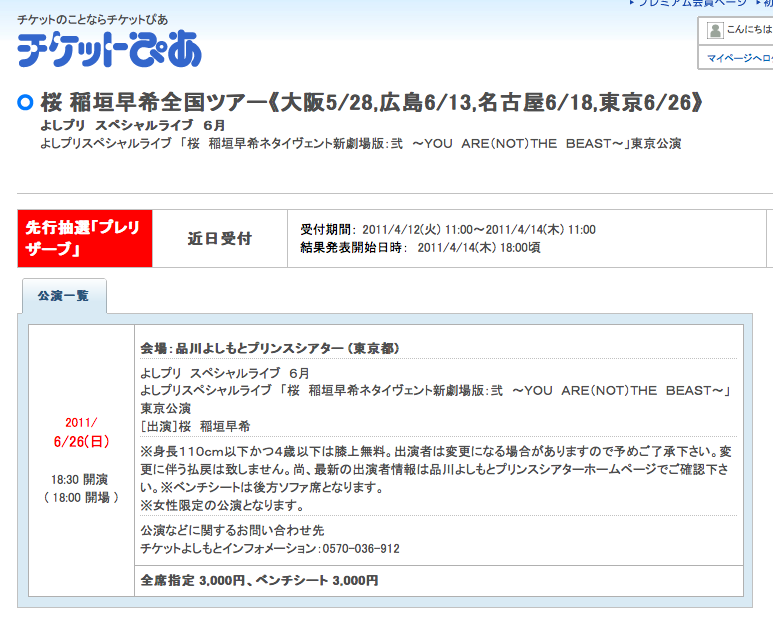Click the red 先行抽選「プレリザーブ」 label
This screenshot has height=622, width=773.
[x=85, y=239]
